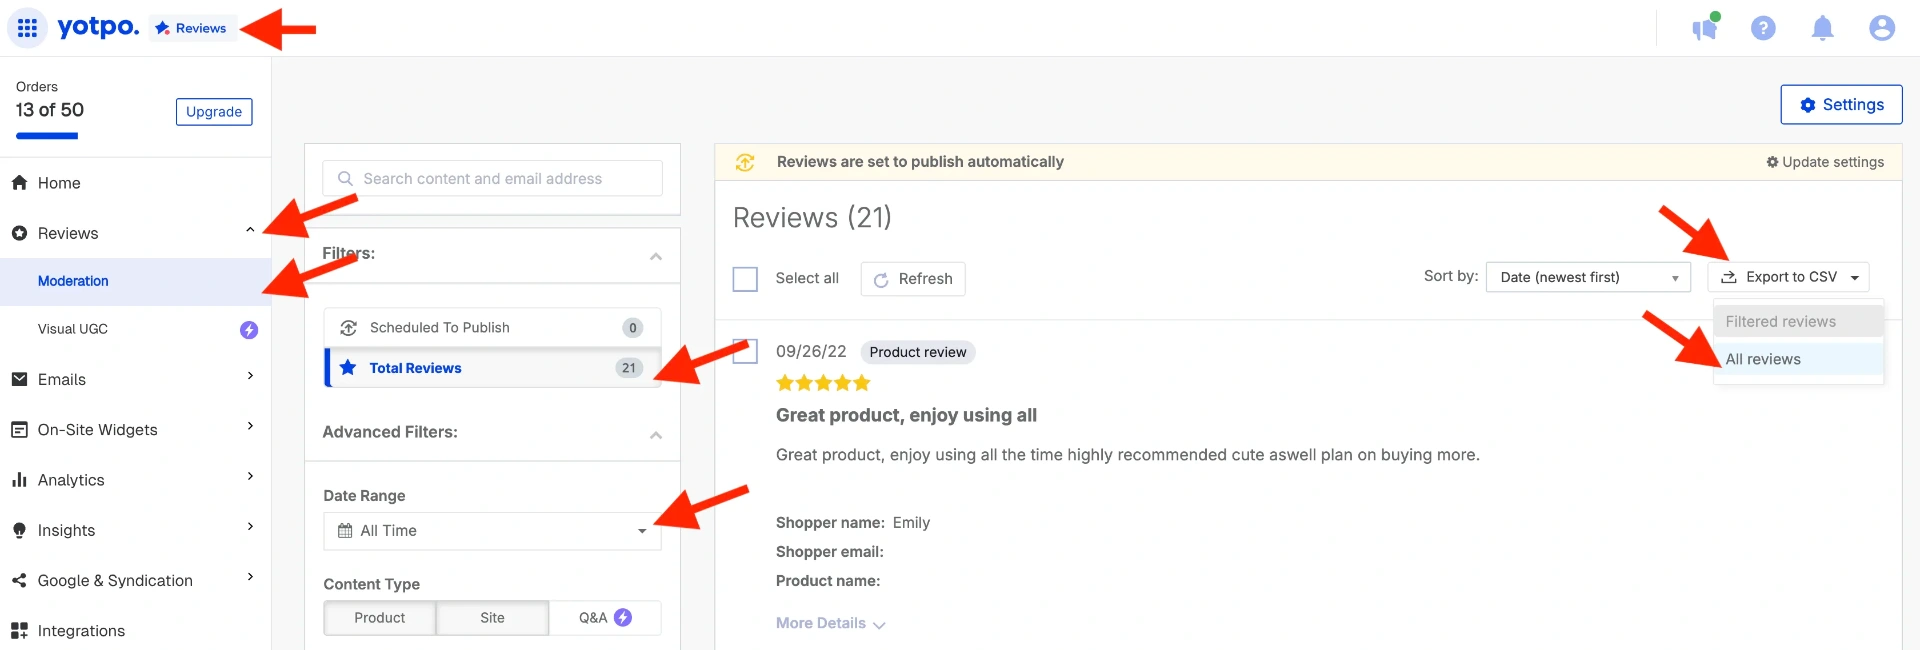Click the Refresh button

[x=913, y=279]
